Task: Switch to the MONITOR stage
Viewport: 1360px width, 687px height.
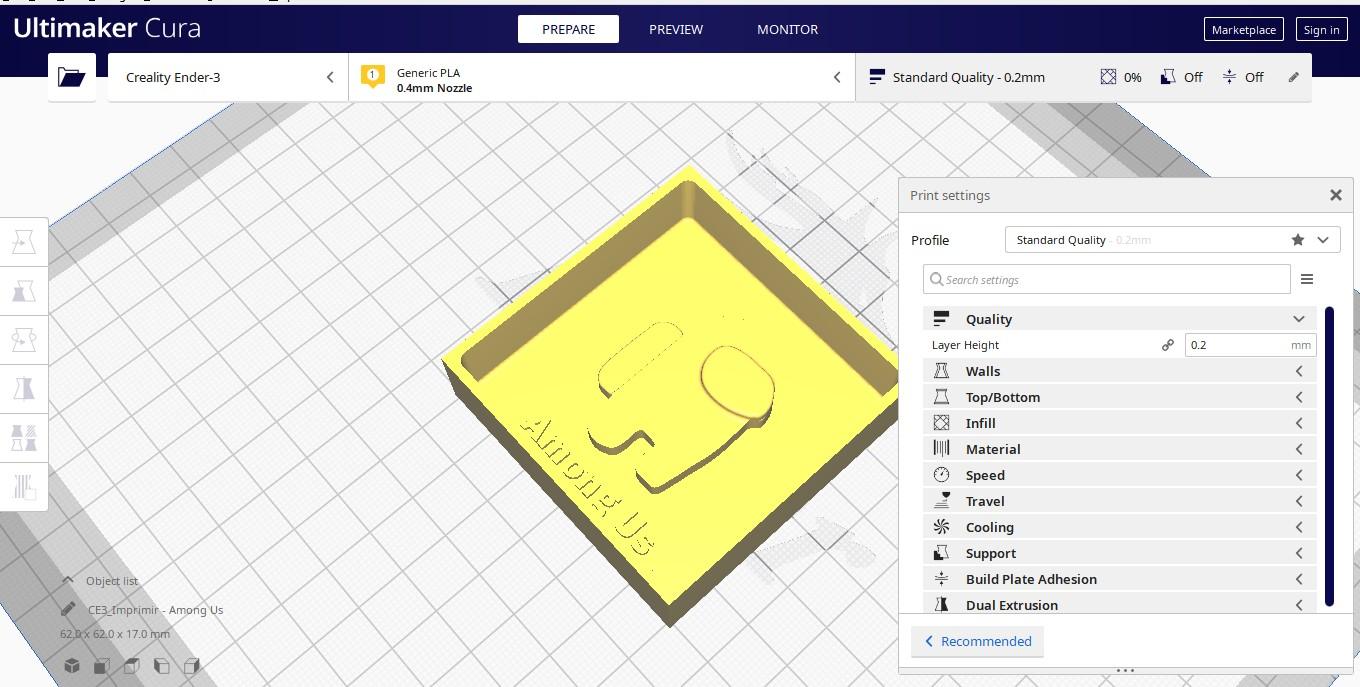Action: [787, 29]
